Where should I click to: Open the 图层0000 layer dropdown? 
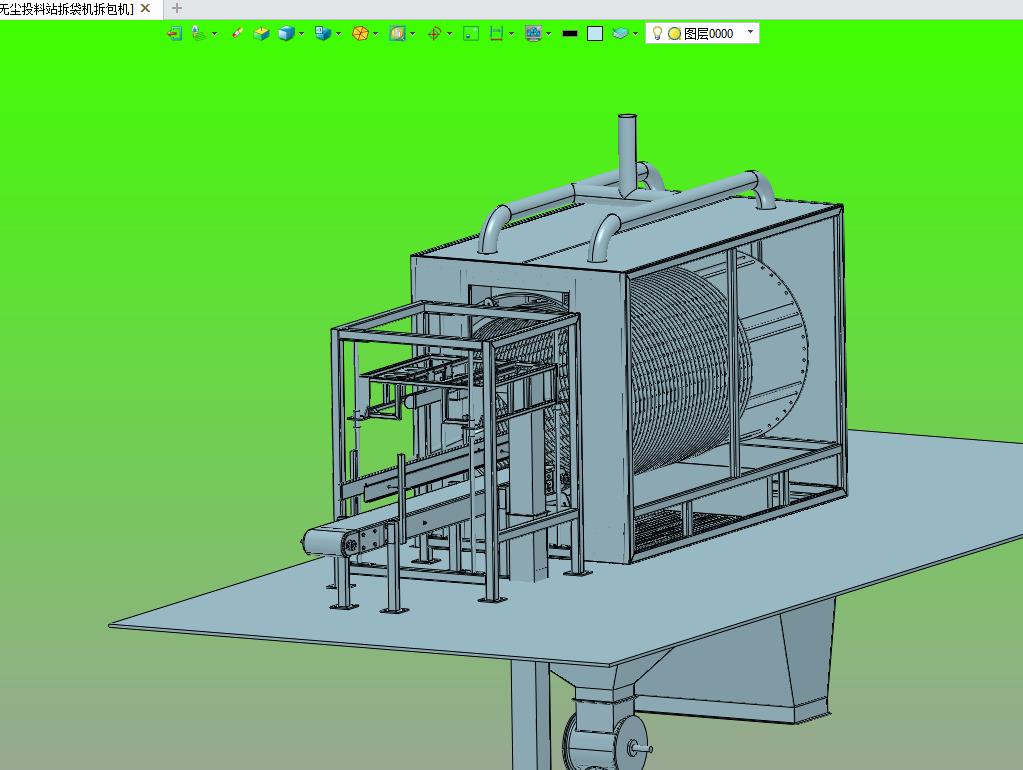[750, 32]
